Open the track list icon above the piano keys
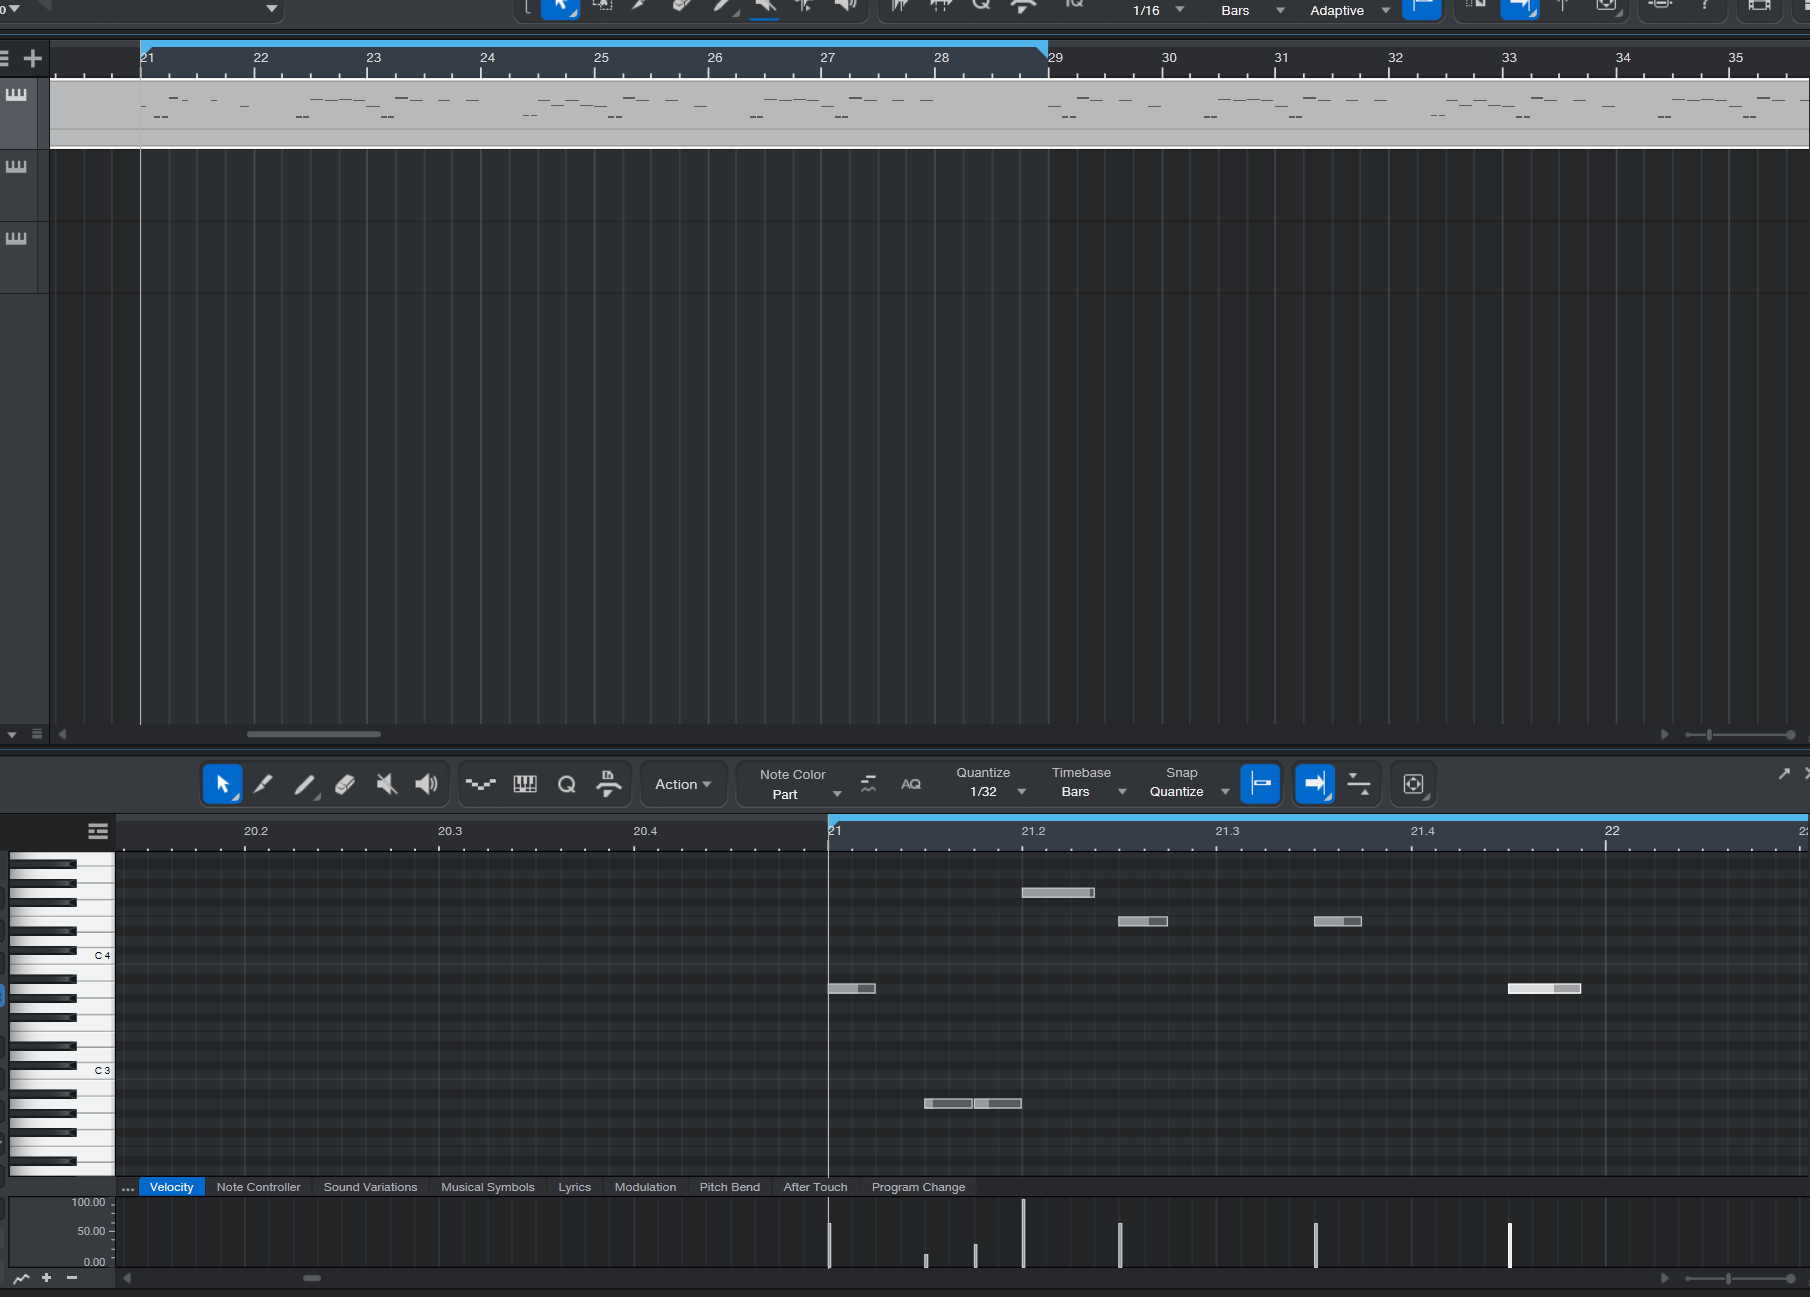This screenshot has width=1810, height=1297. [97, 831]
